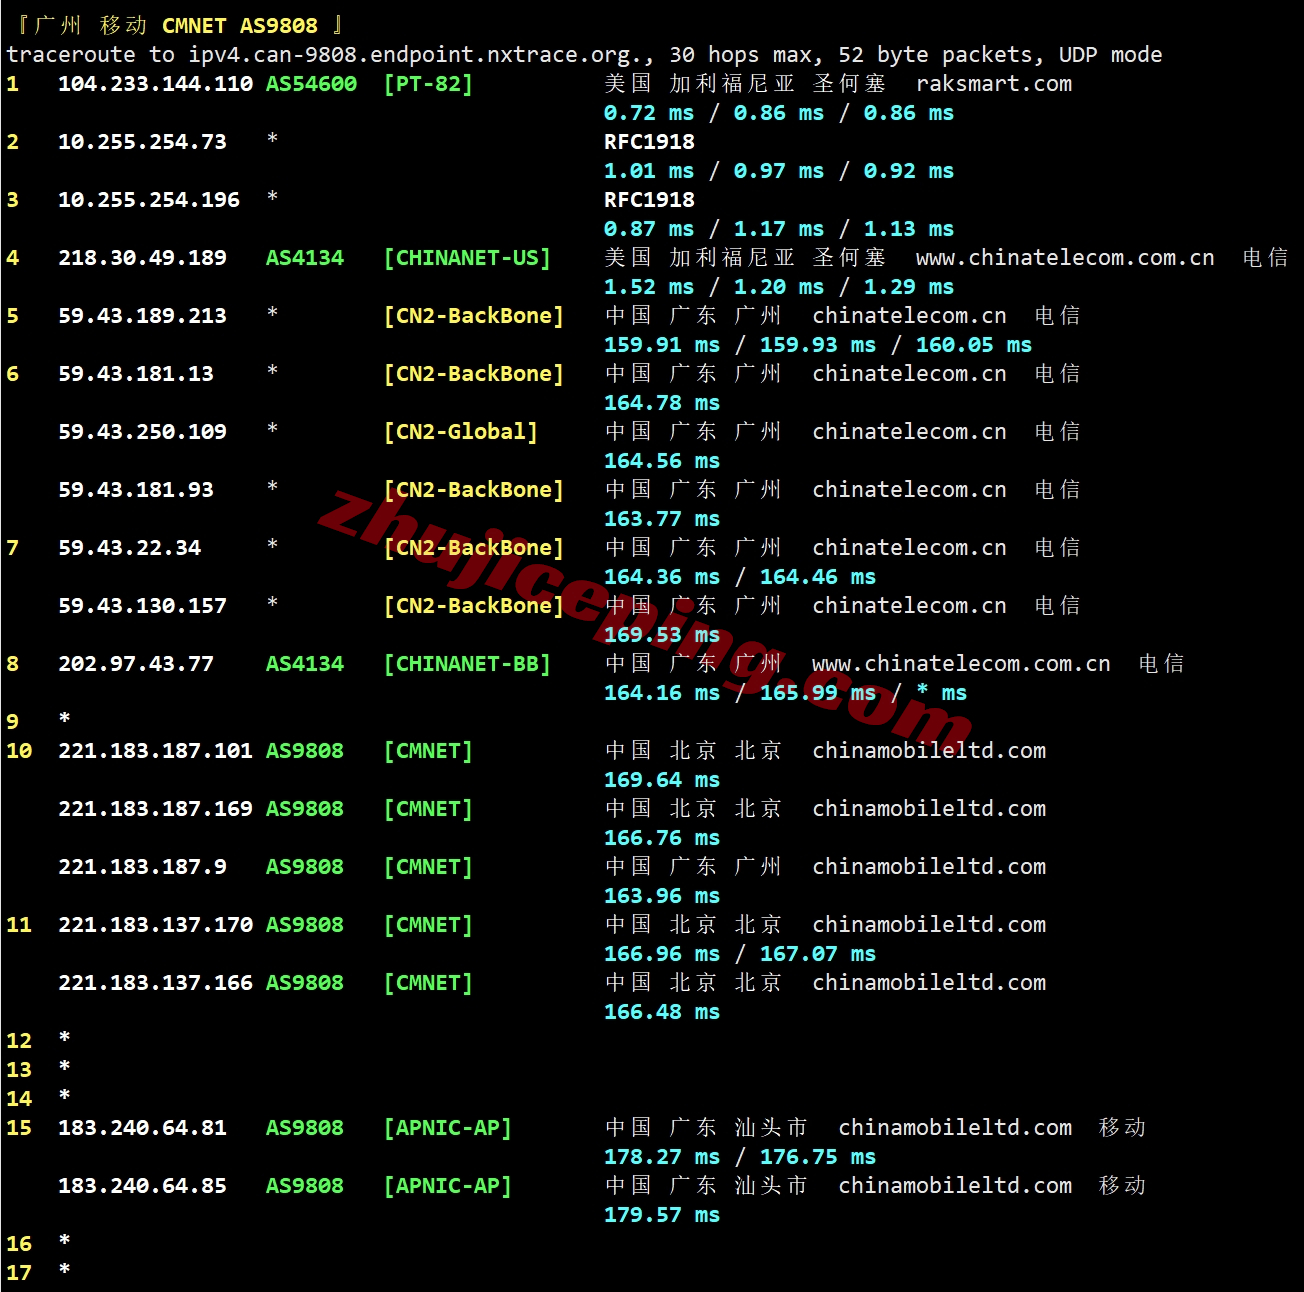Select the 1.52 ms latency value
The width and height of the screenshot is (1304, 1292).
(649, 287)
